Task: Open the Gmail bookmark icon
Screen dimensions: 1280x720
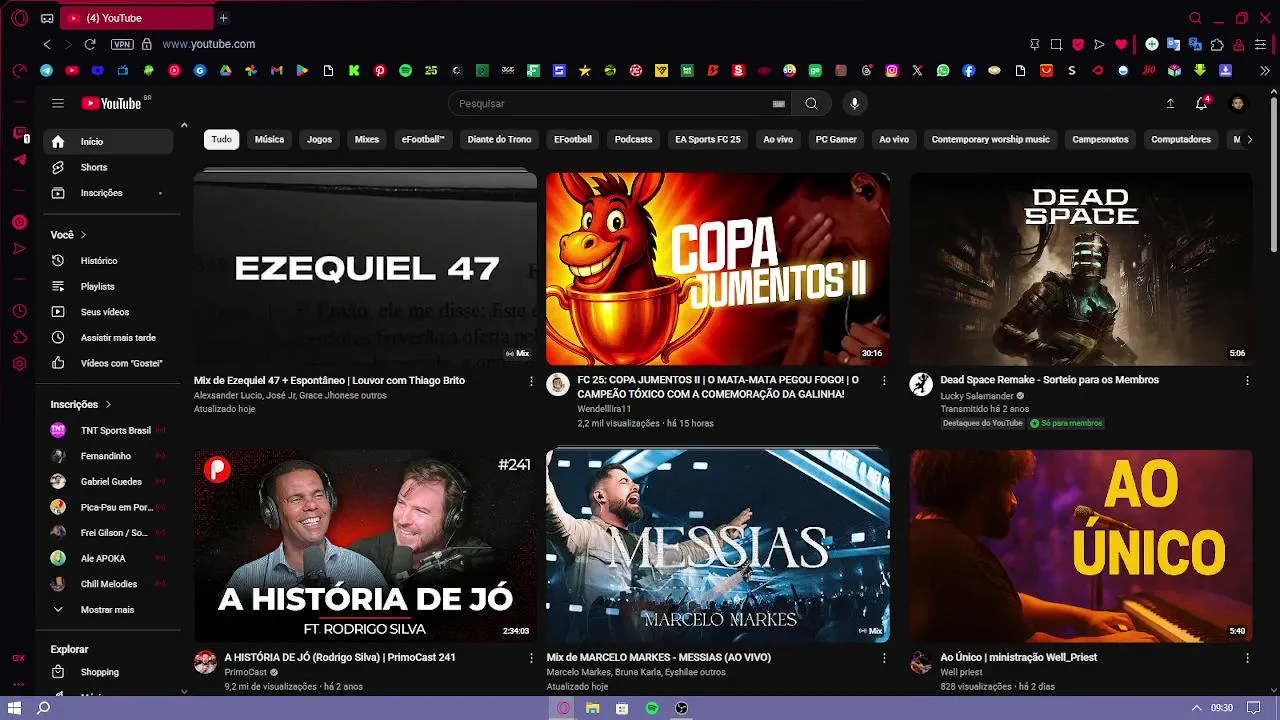Action: coord(276,71)
